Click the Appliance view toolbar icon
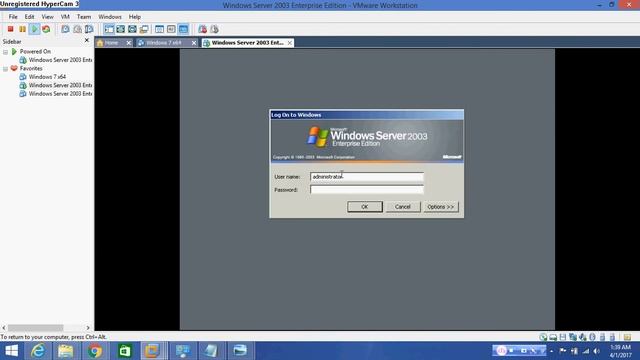640x360 pixels. click(x=171, y=29)
